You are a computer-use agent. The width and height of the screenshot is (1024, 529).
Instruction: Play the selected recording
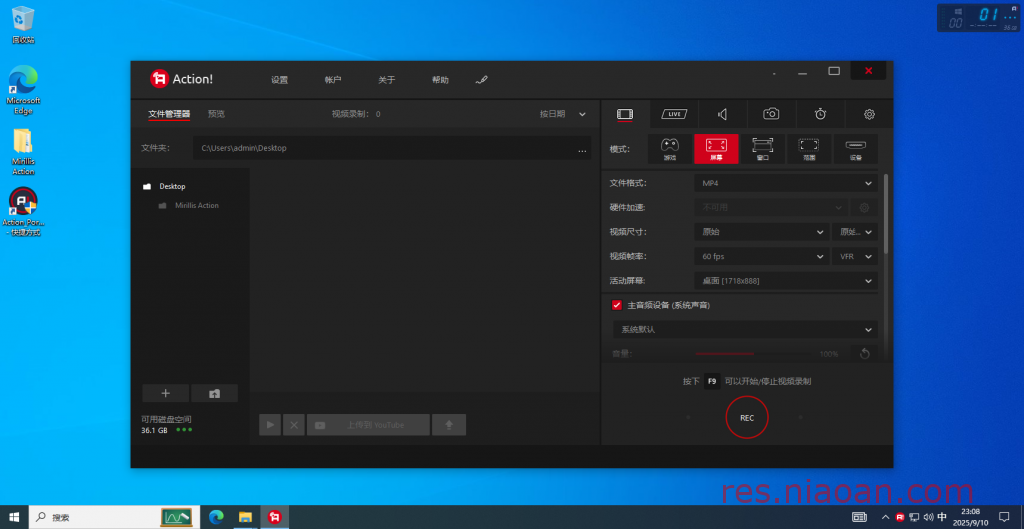click(x=270, y=425)
